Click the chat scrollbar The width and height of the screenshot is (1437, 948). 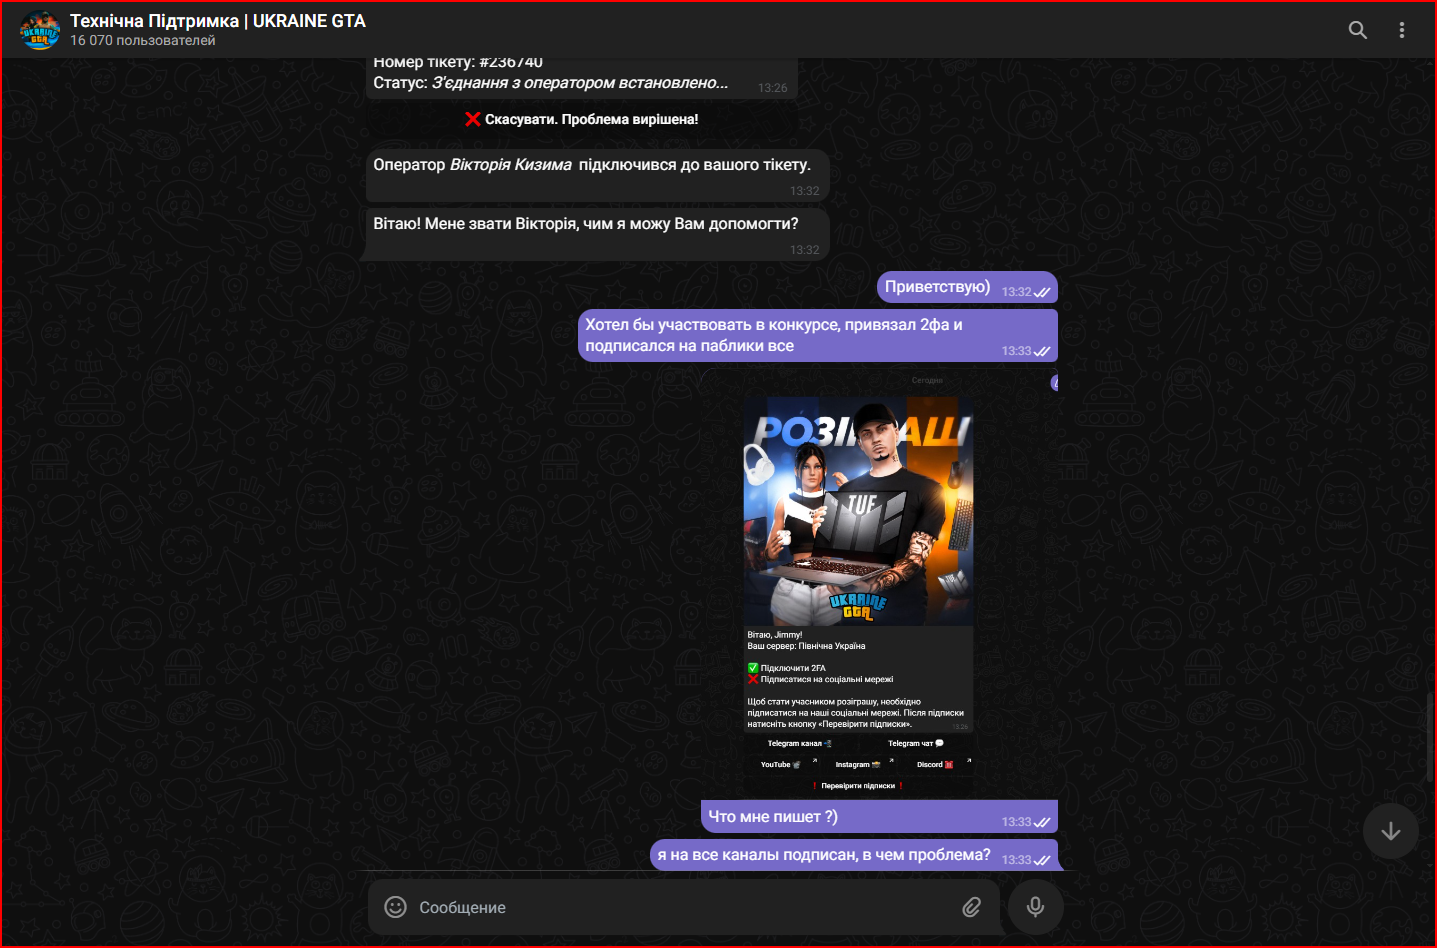[1431, 738]
